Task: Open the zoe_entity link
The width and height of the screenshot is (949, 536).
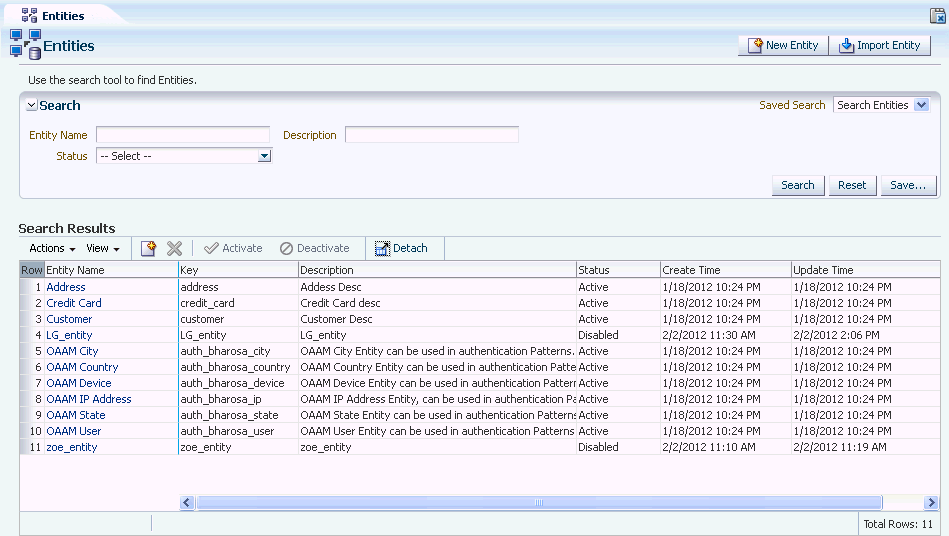Action: pos(71,447)
